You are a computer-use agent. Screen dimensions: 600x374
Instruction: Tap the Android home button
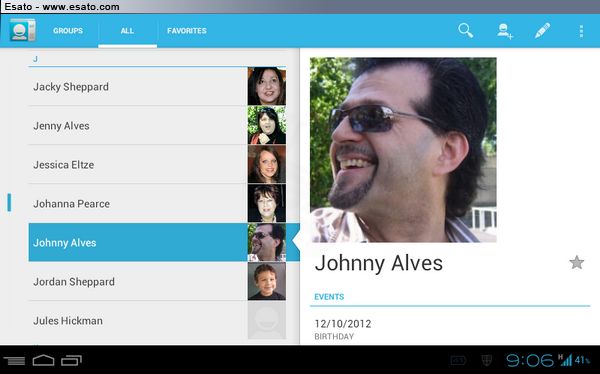[43, 360]
